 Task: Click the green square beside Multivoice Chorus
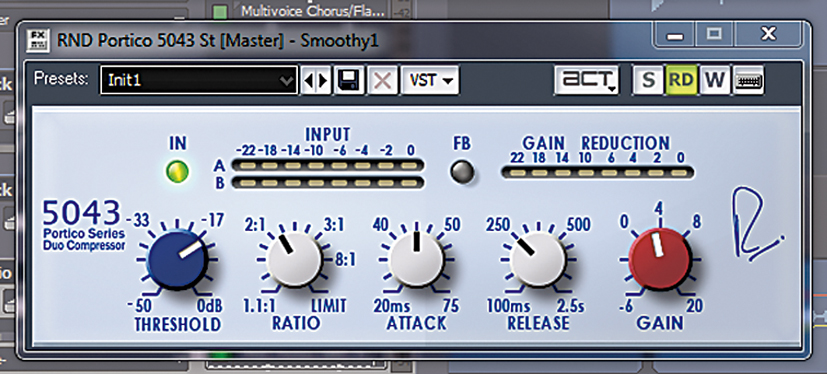point(220,11)
